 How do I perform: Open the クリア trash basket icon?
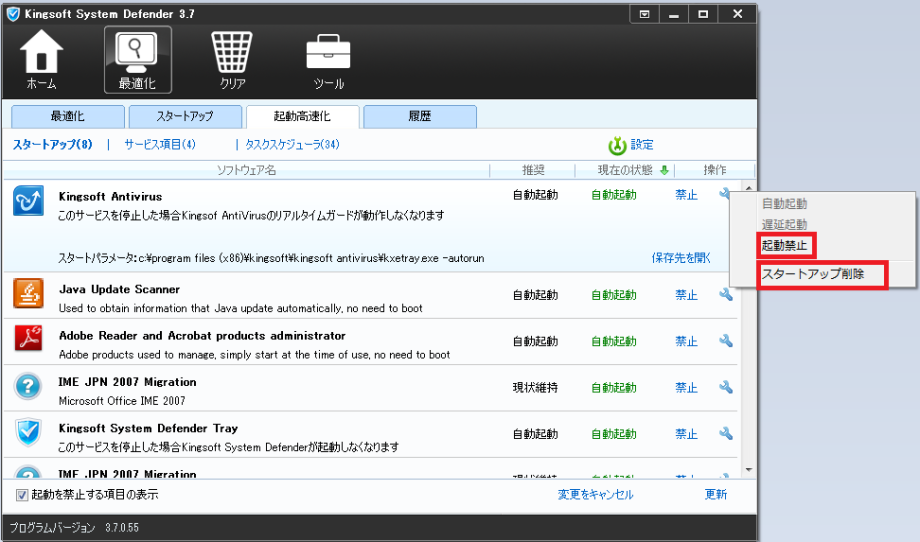[x=232, y=58]
